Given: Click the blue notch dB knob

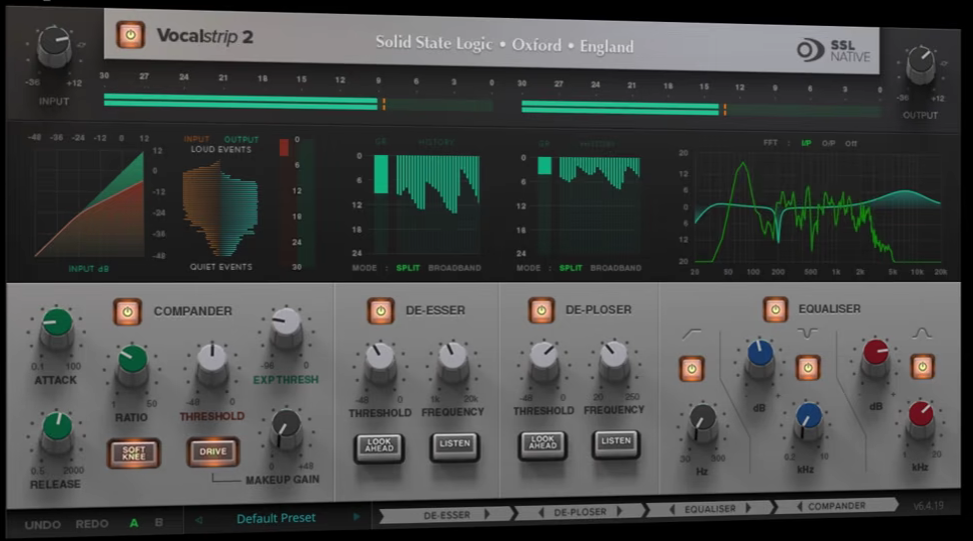Looking at the screenshot, I should (760, 357).
